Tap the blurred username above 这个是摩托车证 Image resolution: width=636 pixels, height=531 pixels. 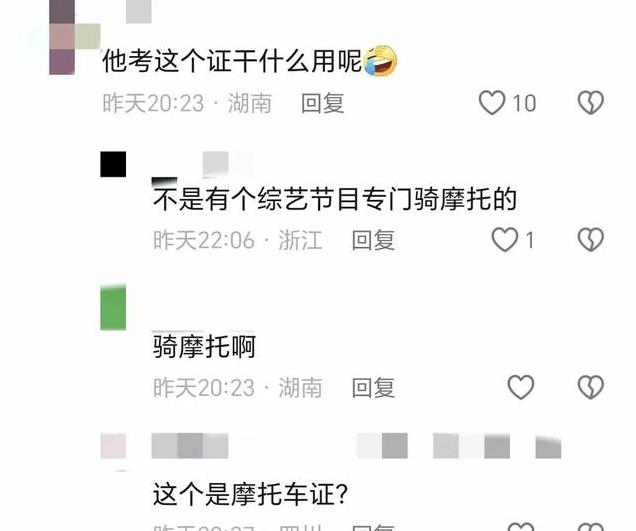(190, 446)
